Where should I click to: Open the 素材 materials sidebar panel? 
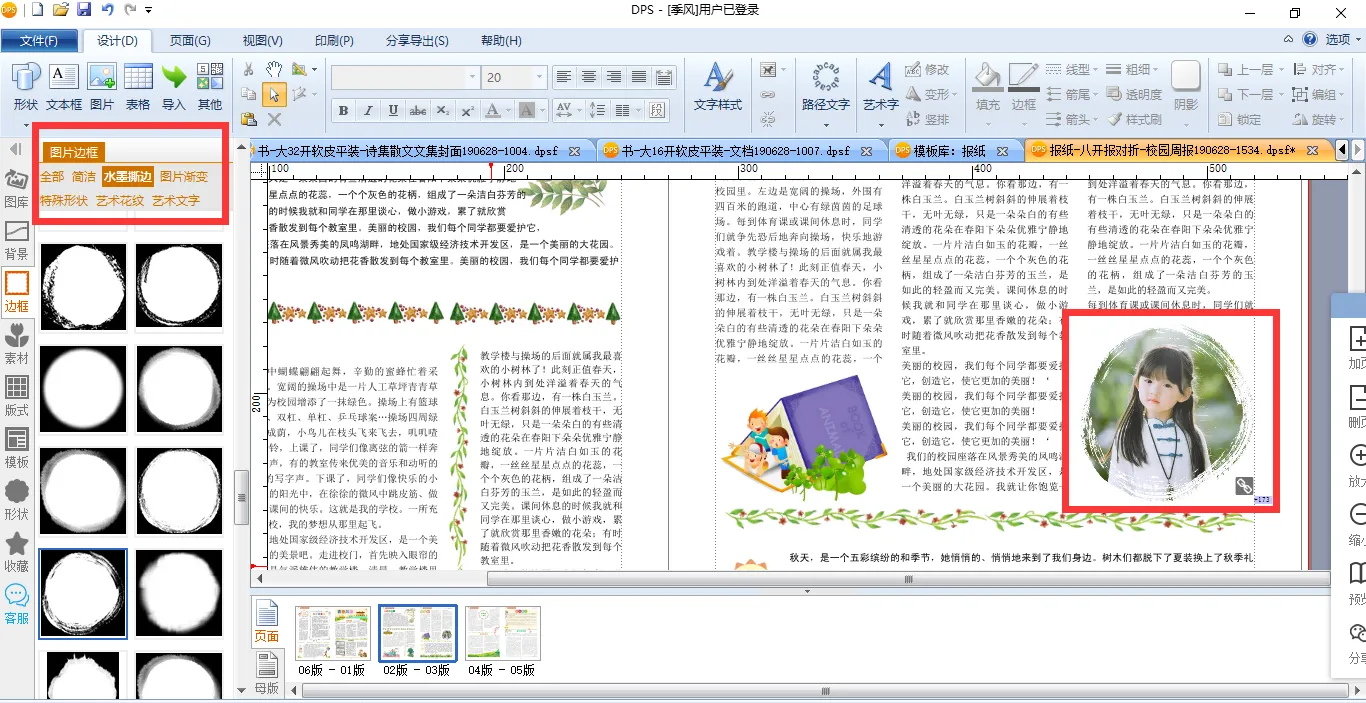(17, 343)
